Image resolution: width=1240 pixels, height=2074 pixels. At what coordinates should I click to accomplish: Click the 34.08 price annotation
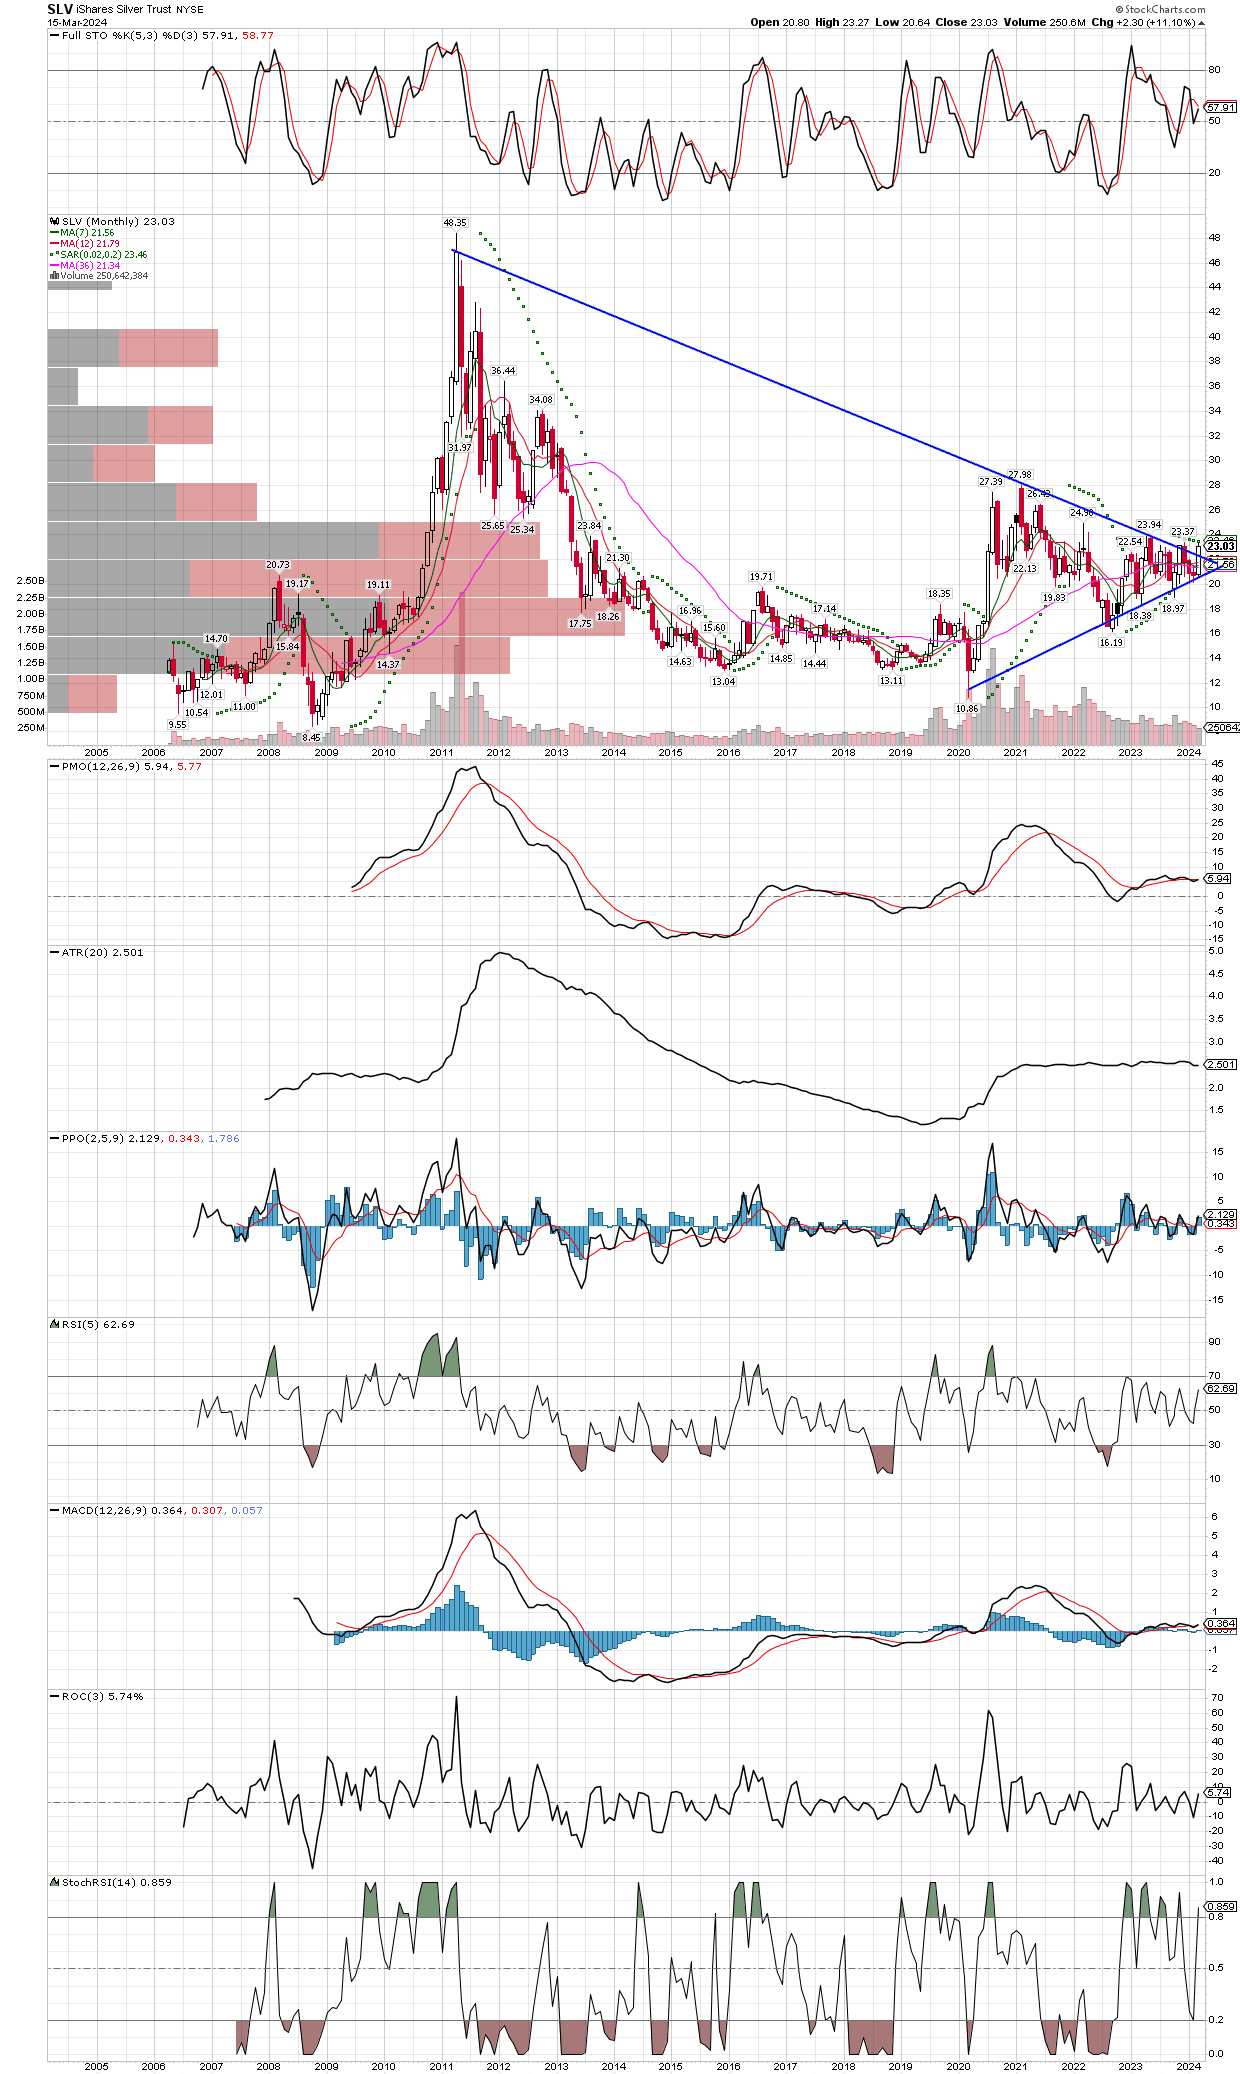click(x=540, y=399)
